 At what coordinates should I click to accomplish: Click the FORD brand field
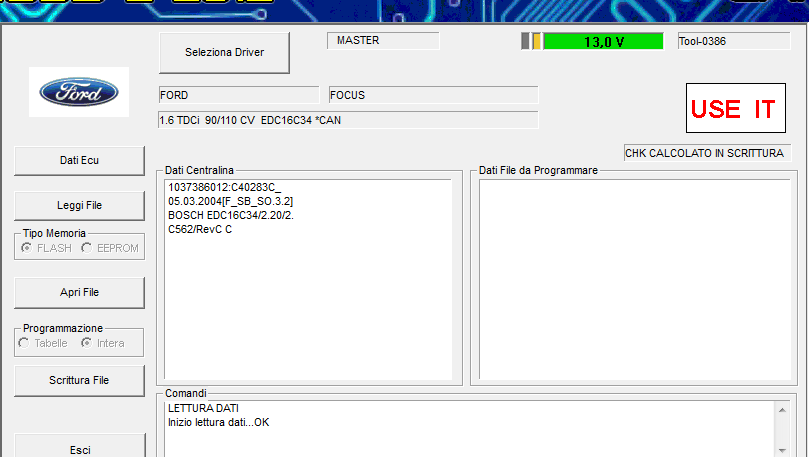point(239,95)
